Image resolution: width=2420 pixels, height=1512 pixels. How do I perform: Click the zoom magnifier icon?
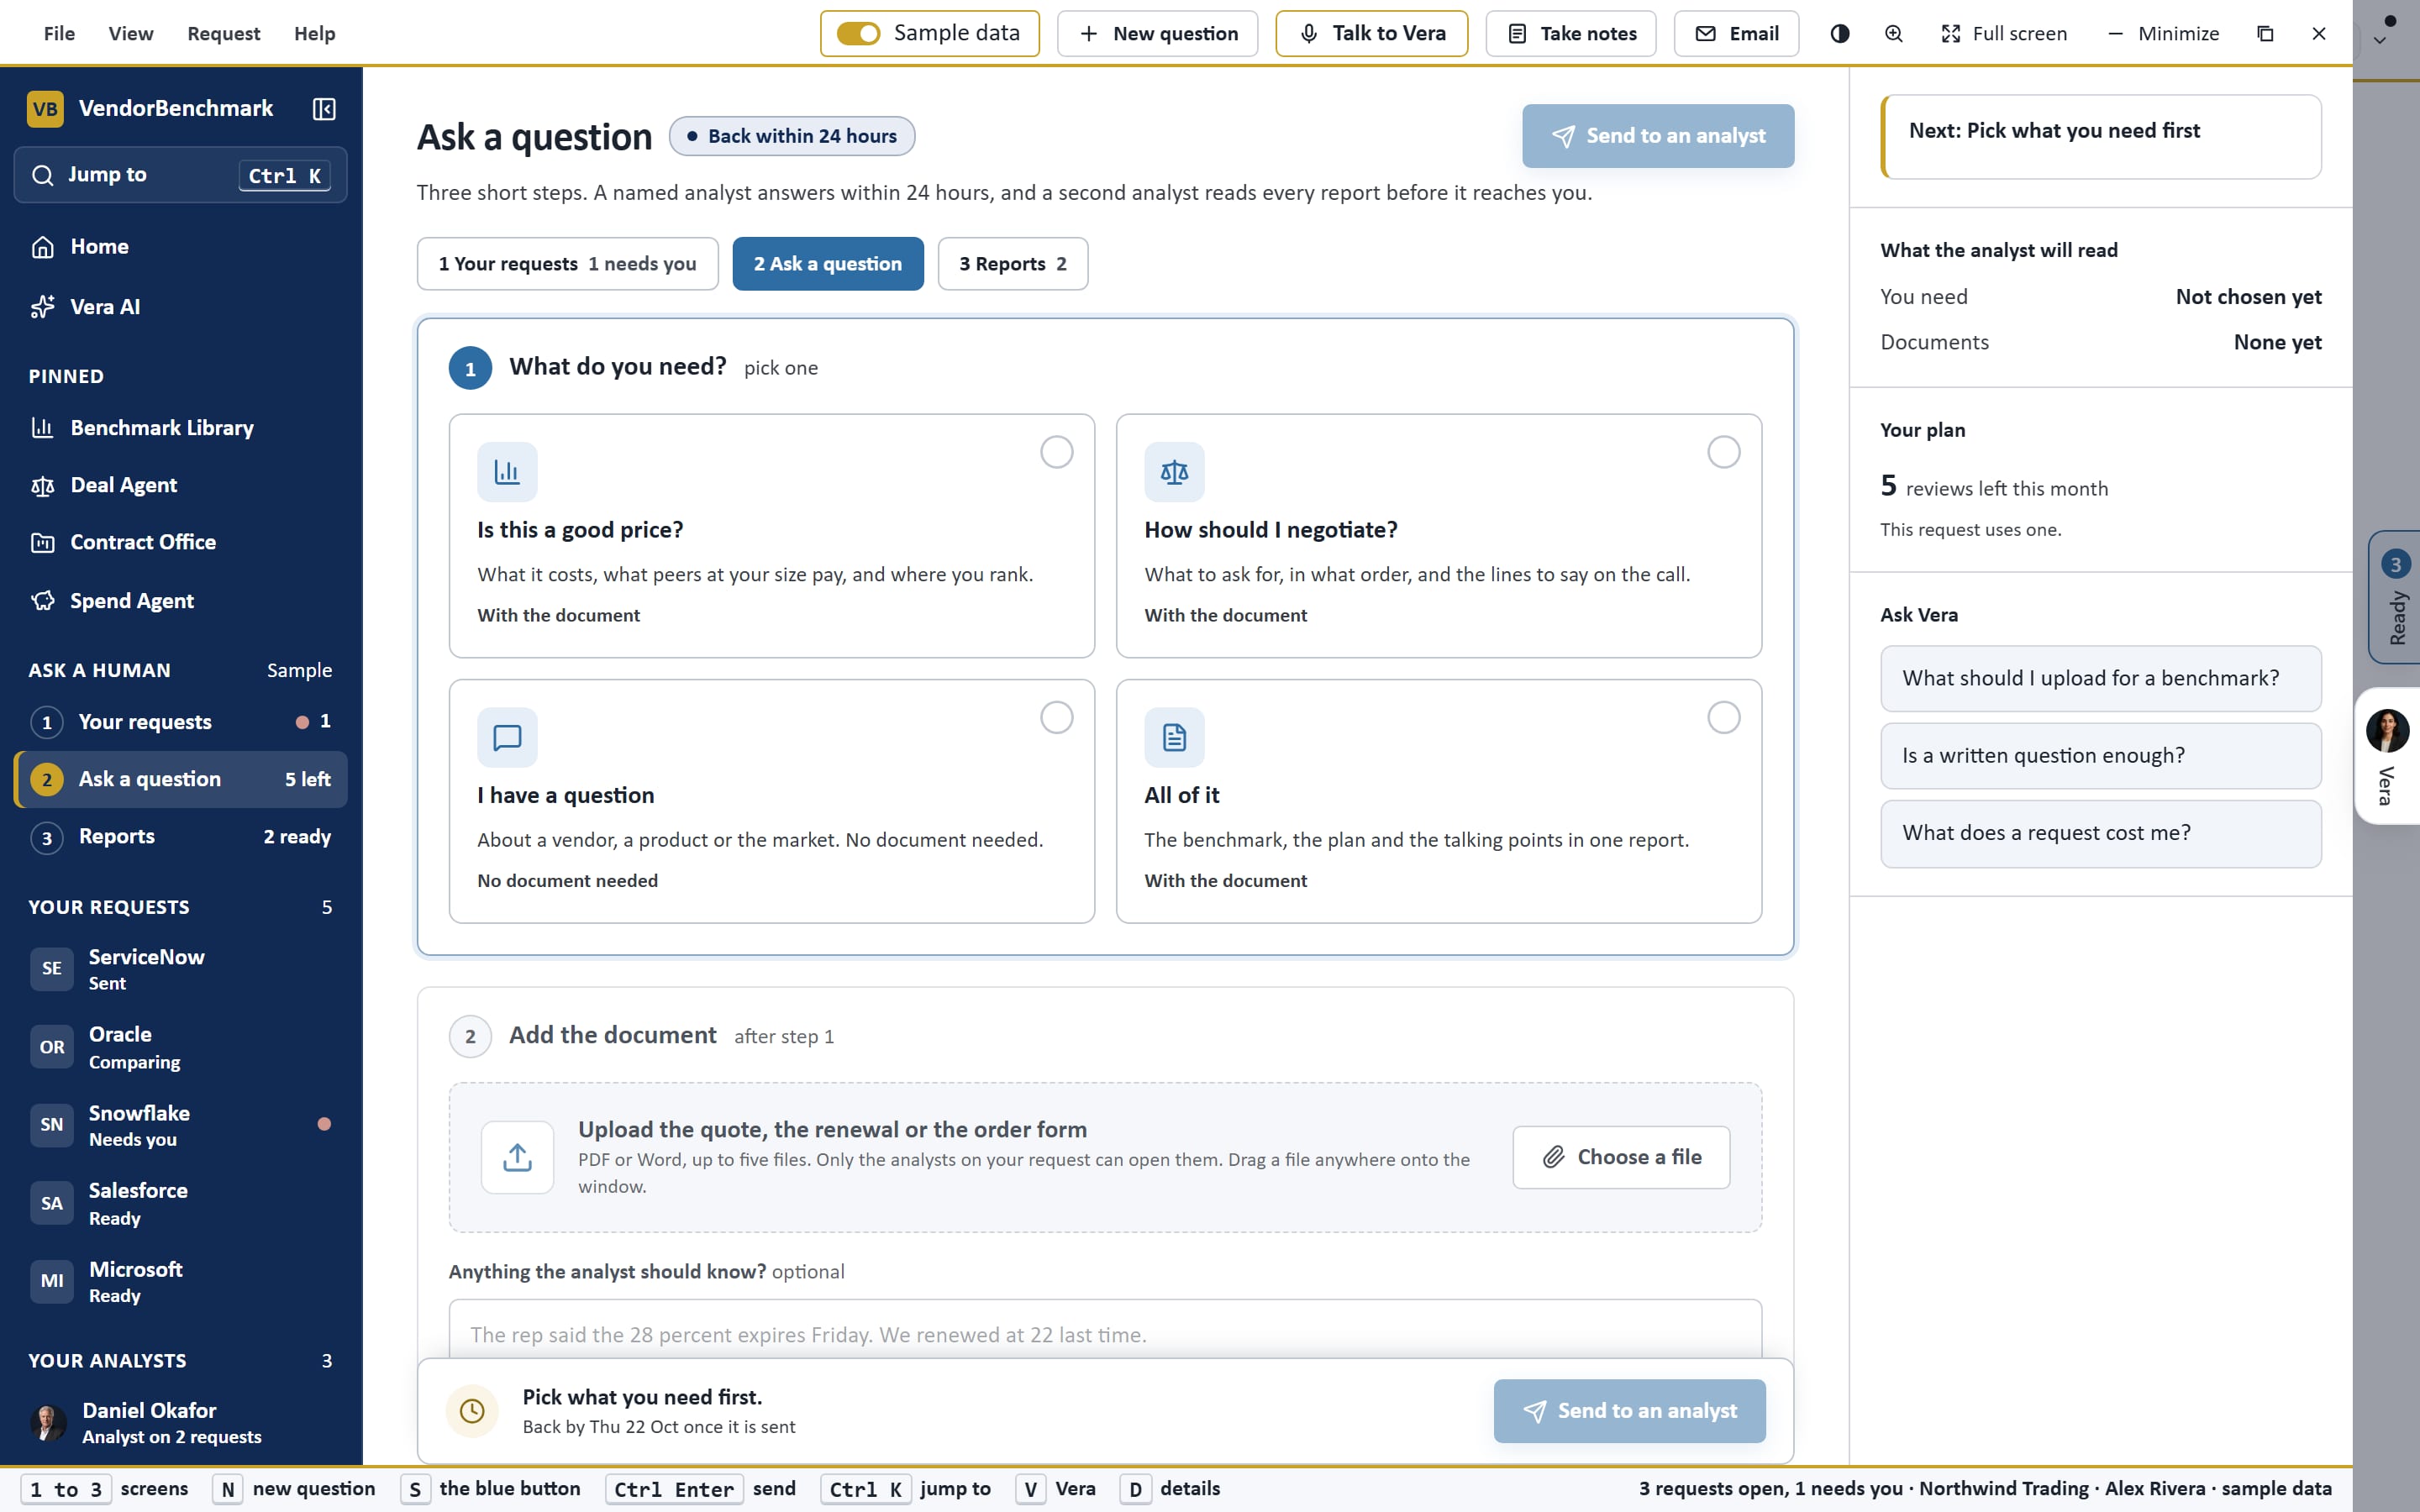[1893, 34]
